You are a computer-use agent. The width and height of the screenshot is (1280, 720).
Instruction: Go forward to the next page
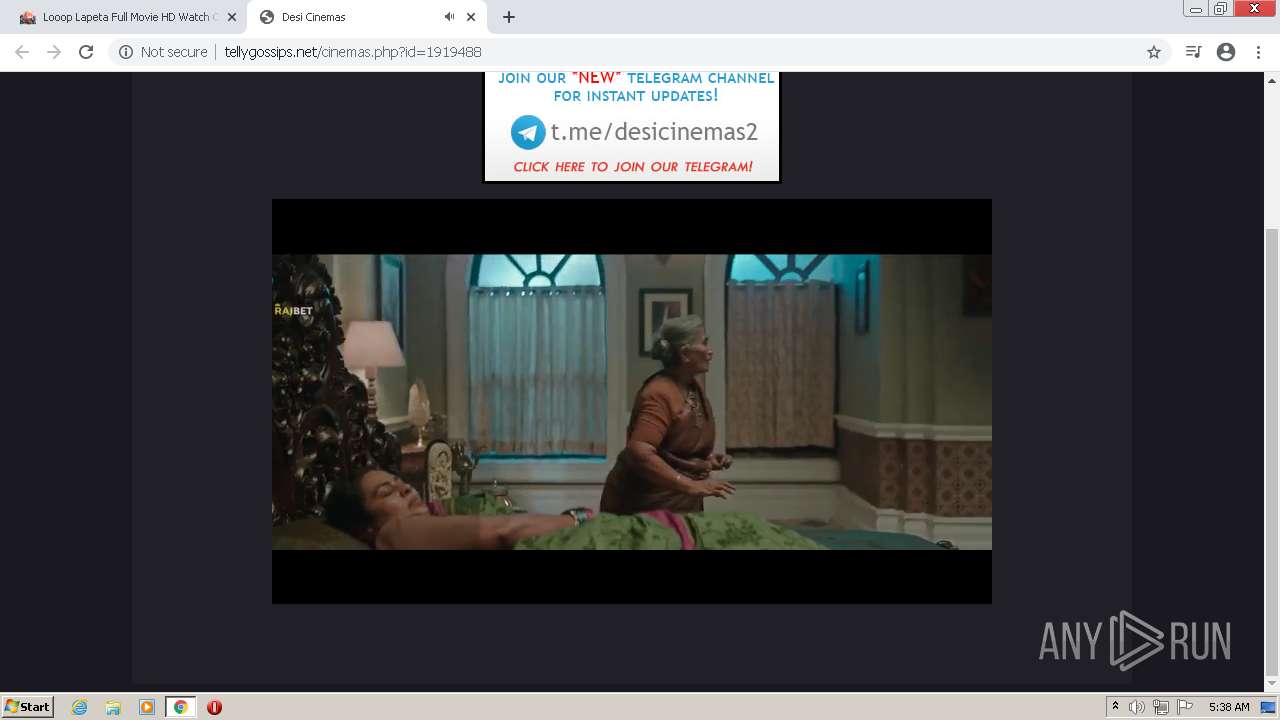coord(54,52)
